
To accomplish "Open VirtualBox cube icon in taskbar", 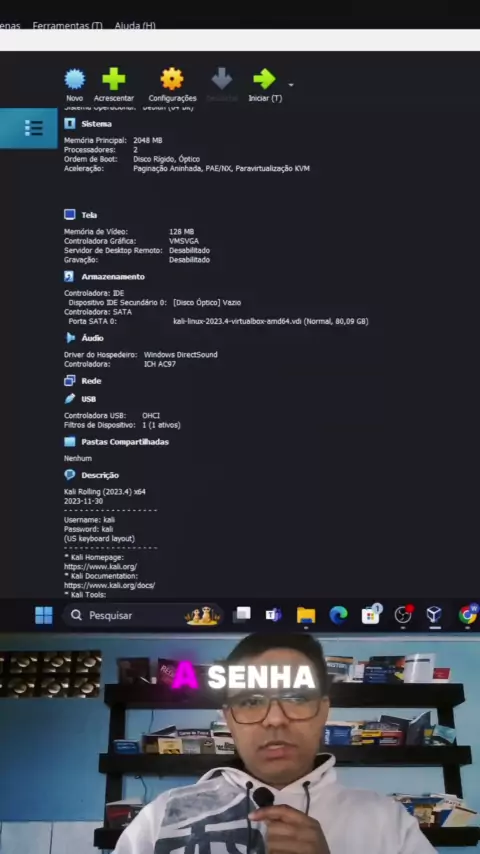I will point(434,615).
